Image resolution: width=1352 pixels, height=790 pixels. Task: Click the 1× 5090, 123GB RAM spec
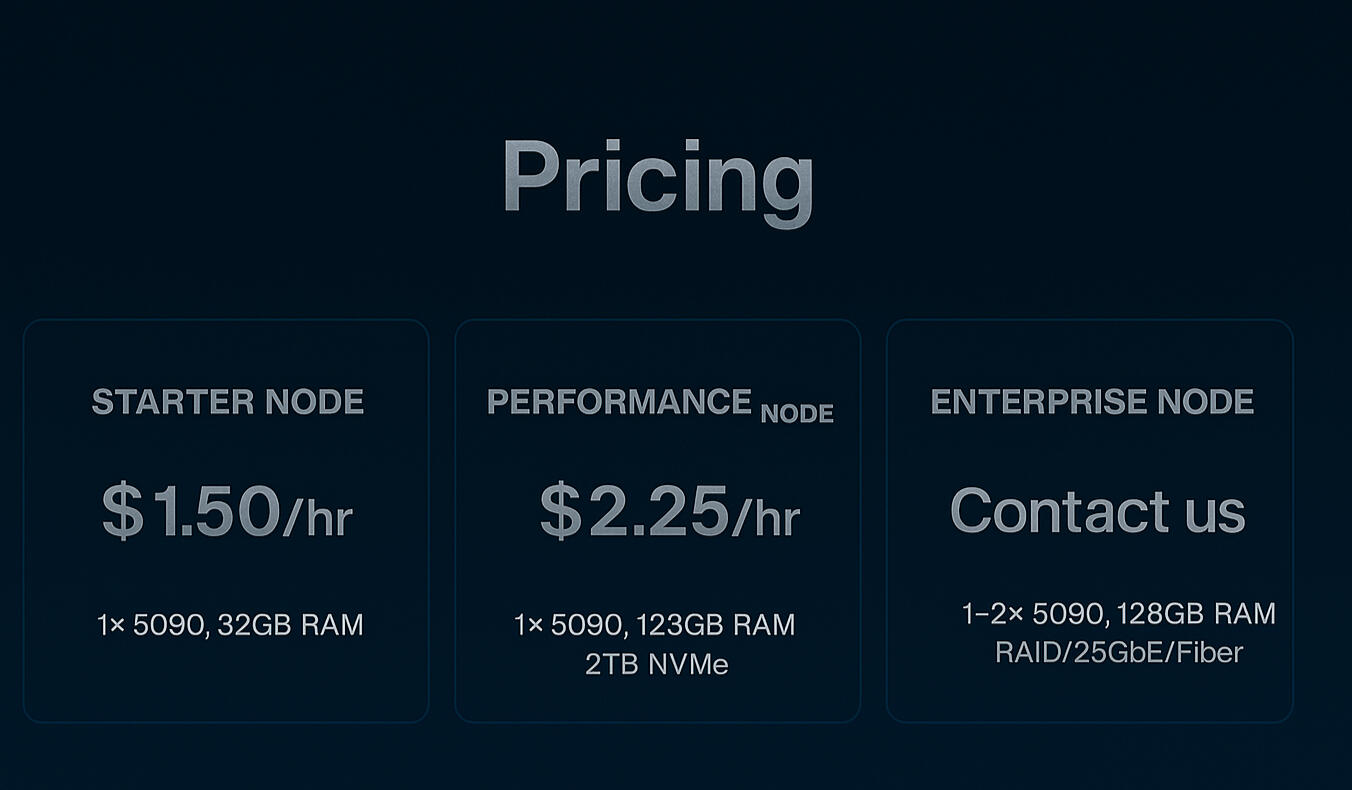tap(655, 625)
